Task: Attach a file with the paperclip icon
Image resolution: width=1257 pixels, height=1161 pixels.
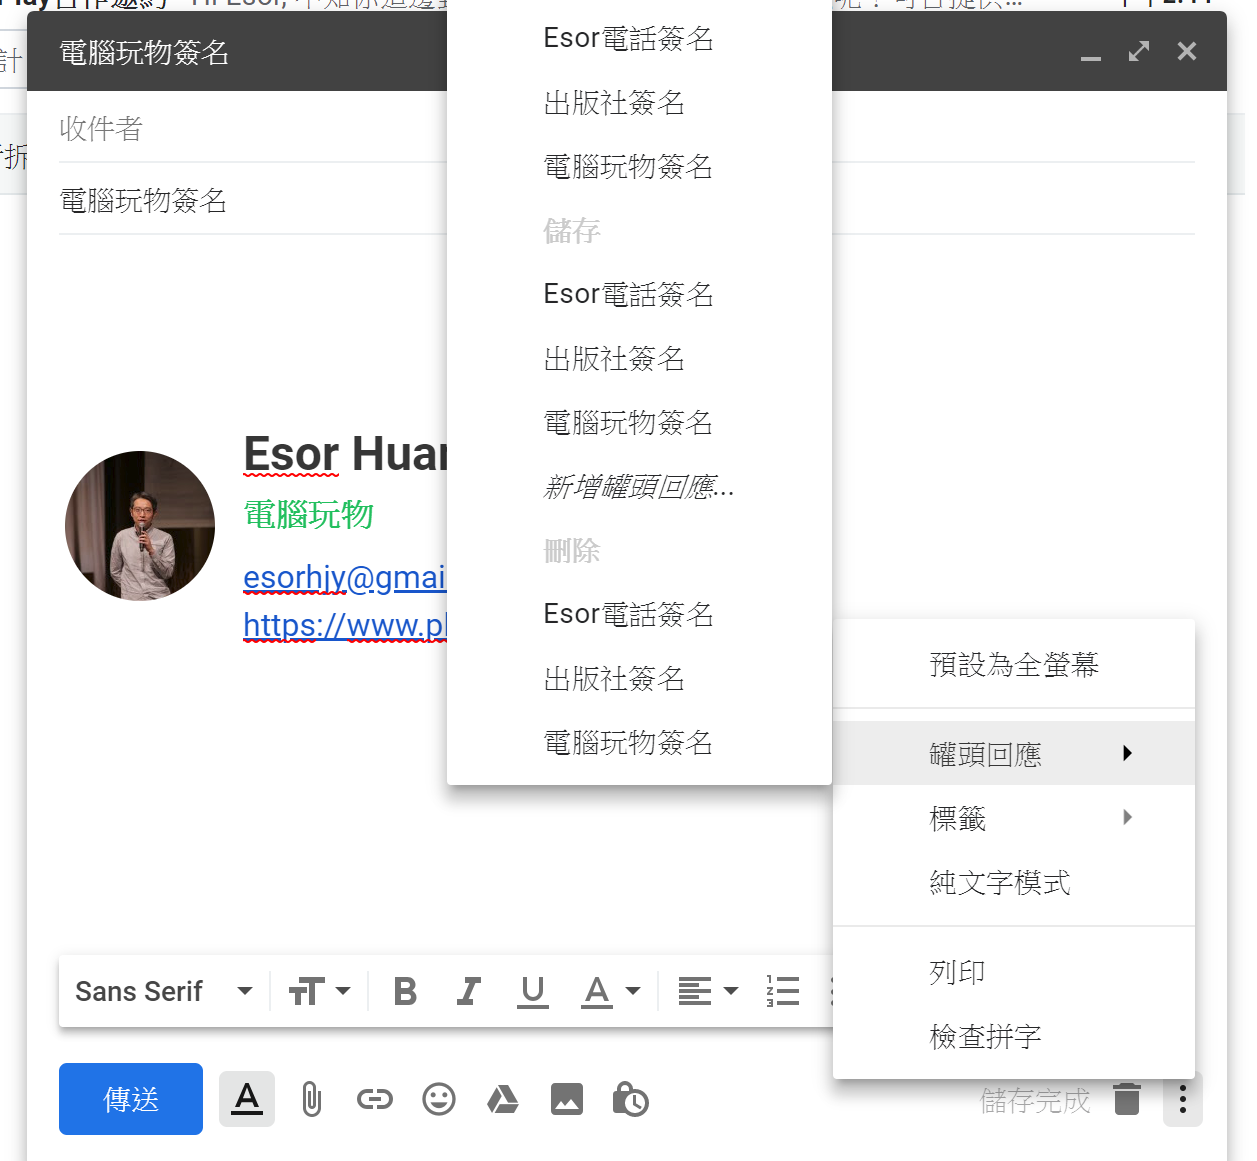Action: click(x=311, y=1098)
